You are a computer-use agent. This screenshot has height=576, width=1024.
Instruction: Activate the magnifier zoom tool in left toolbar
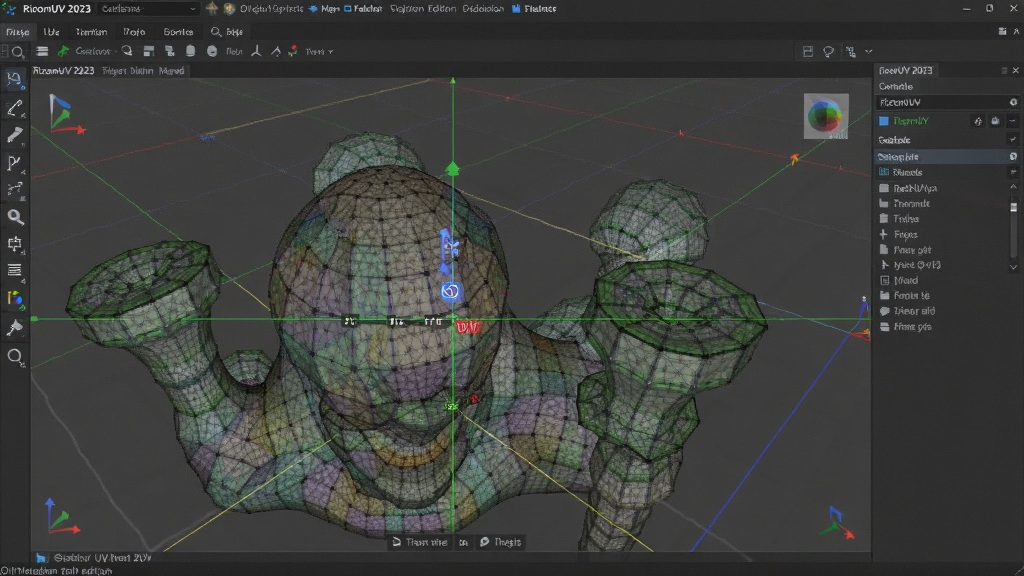click(x=14, y=217)
